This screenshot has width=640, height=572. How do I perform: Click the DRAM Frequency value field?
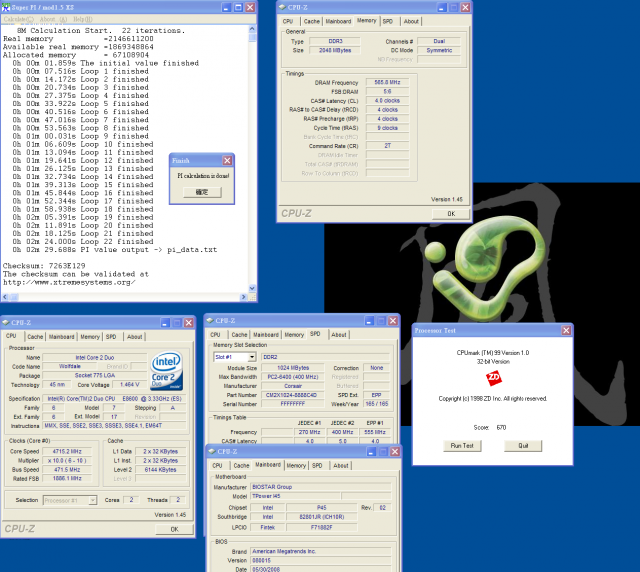[x=387, y=82]
